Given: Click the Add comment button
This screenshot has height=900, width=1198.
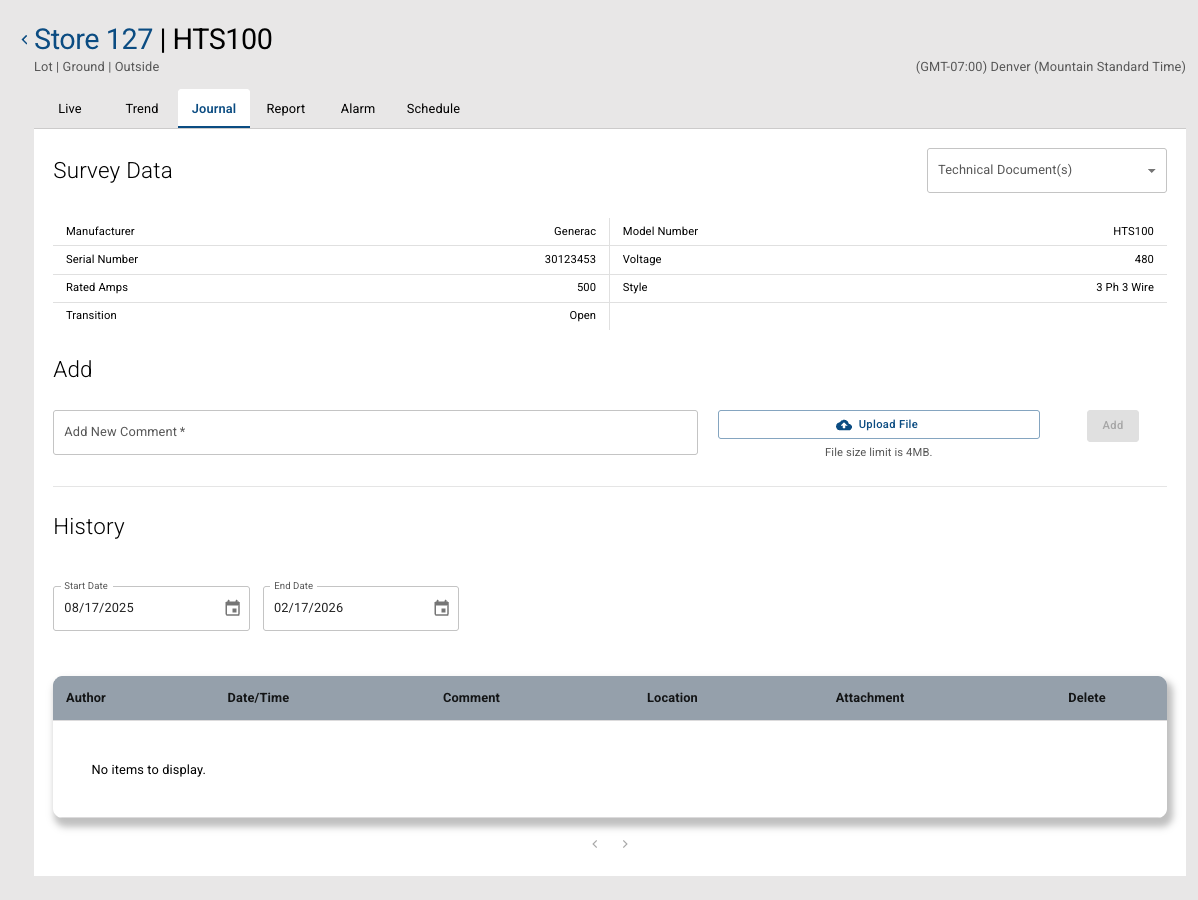Looking at the screenshot, I should (x=1112, y=425).
